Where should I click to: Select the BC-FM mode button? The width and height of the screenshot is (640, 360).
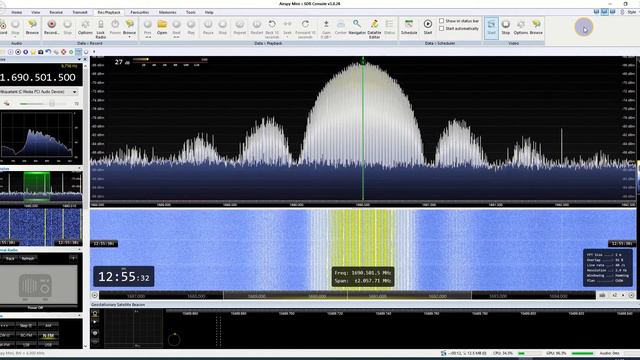pyautogui.click(x=26, y=336)
